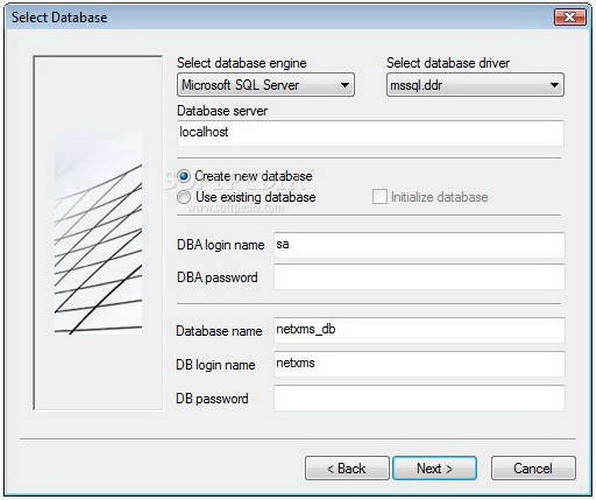Click the "DBA password" label

(x=217, y=278)
